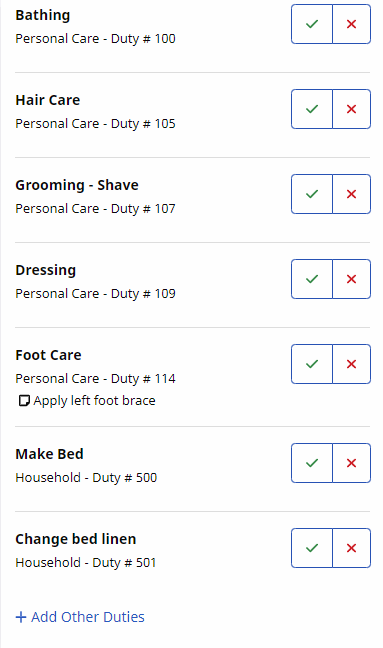Approve Foot Care duty checkmark

pyautogui.click(x=312, y=364)
